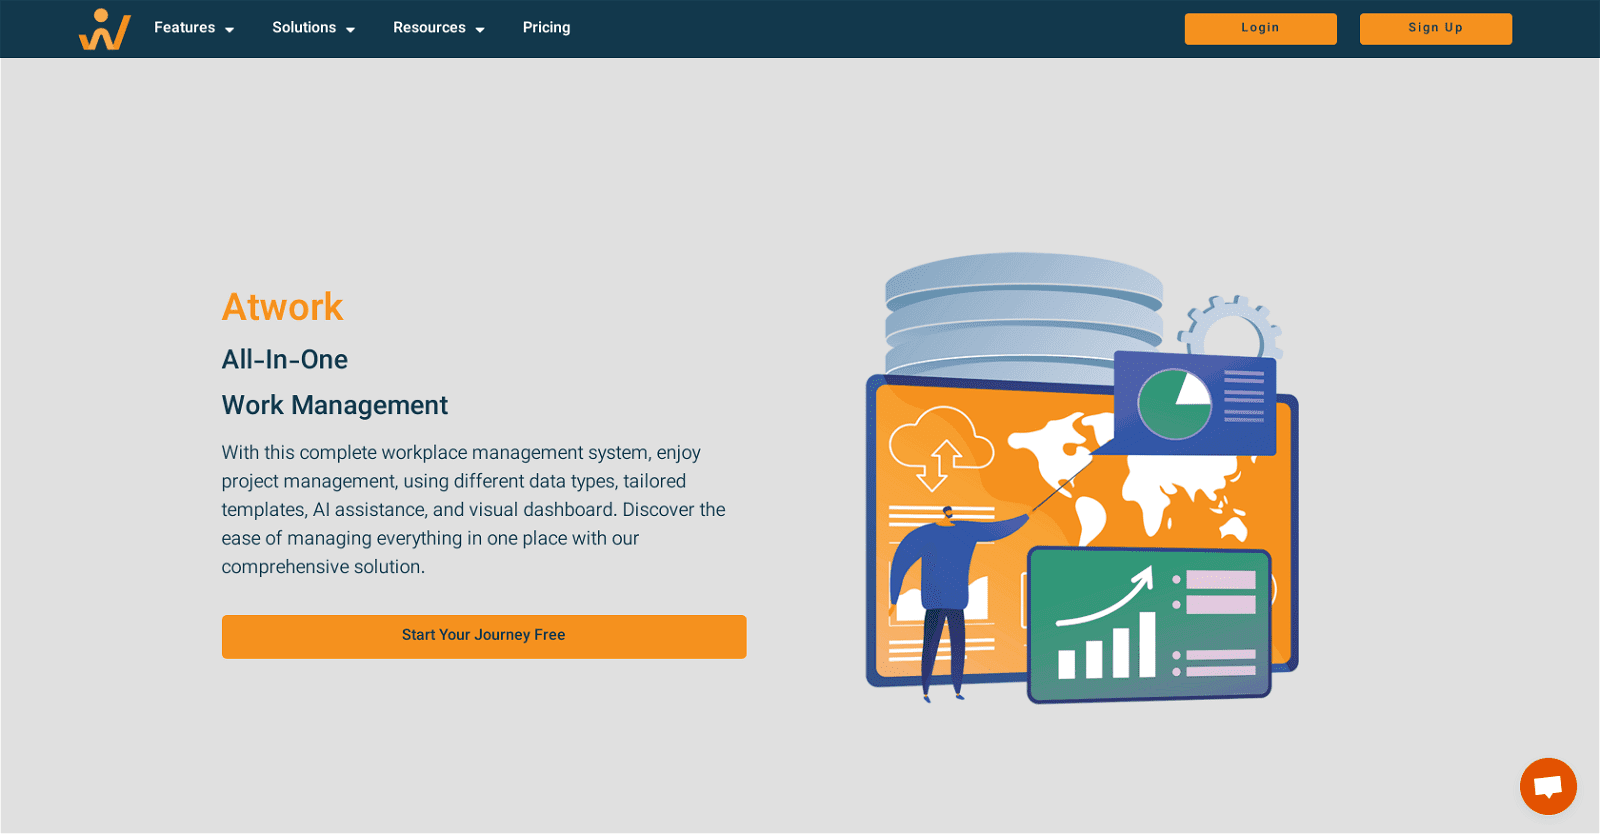Click the Work Management heading text

coord(334,405)
